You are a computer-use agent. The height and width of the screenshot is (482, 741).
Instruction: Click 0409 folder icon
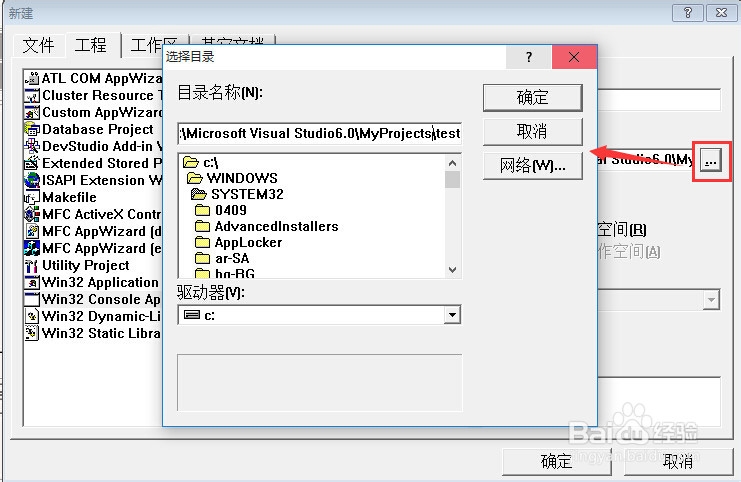click(202, 210)
